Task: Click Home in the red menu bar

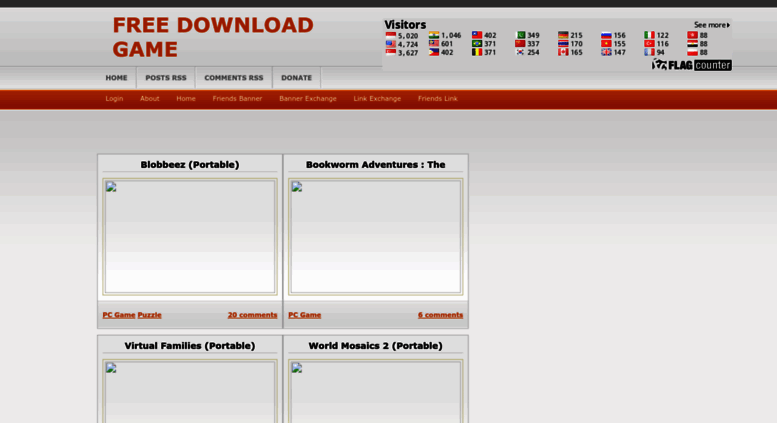Action: [x=186, y=99]
